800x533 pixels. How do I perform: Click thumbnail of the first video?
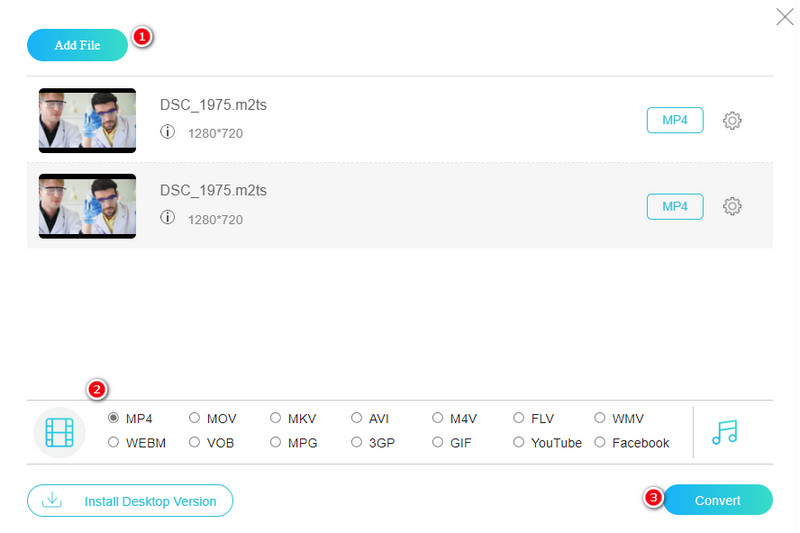pyautogui.click(x=87, y=120)
